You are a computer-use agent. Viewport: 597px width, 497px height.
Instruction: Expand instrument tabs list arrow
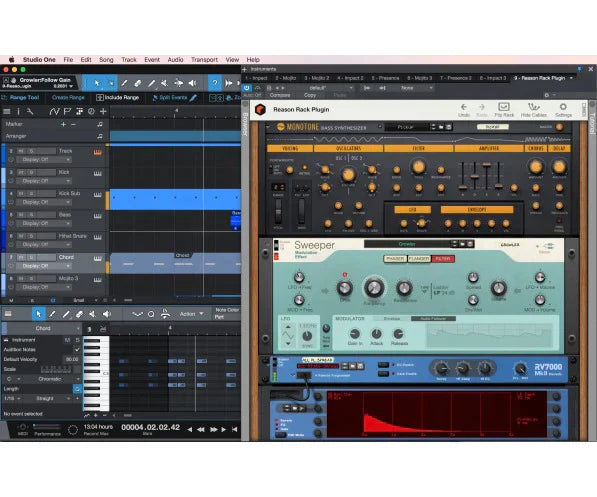pyautogui.click(x=571, y=78)
